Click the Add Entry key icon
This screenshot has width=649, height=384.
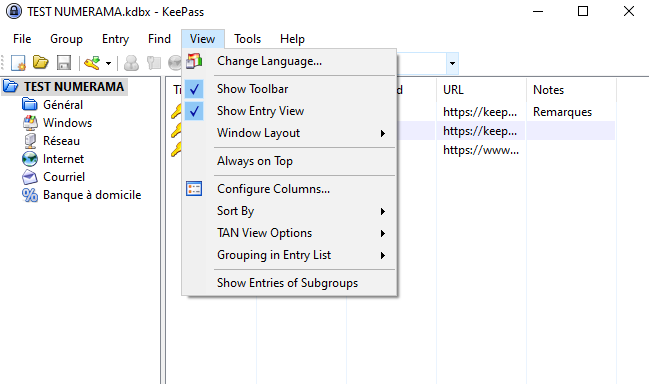click(x=92, y=63)
